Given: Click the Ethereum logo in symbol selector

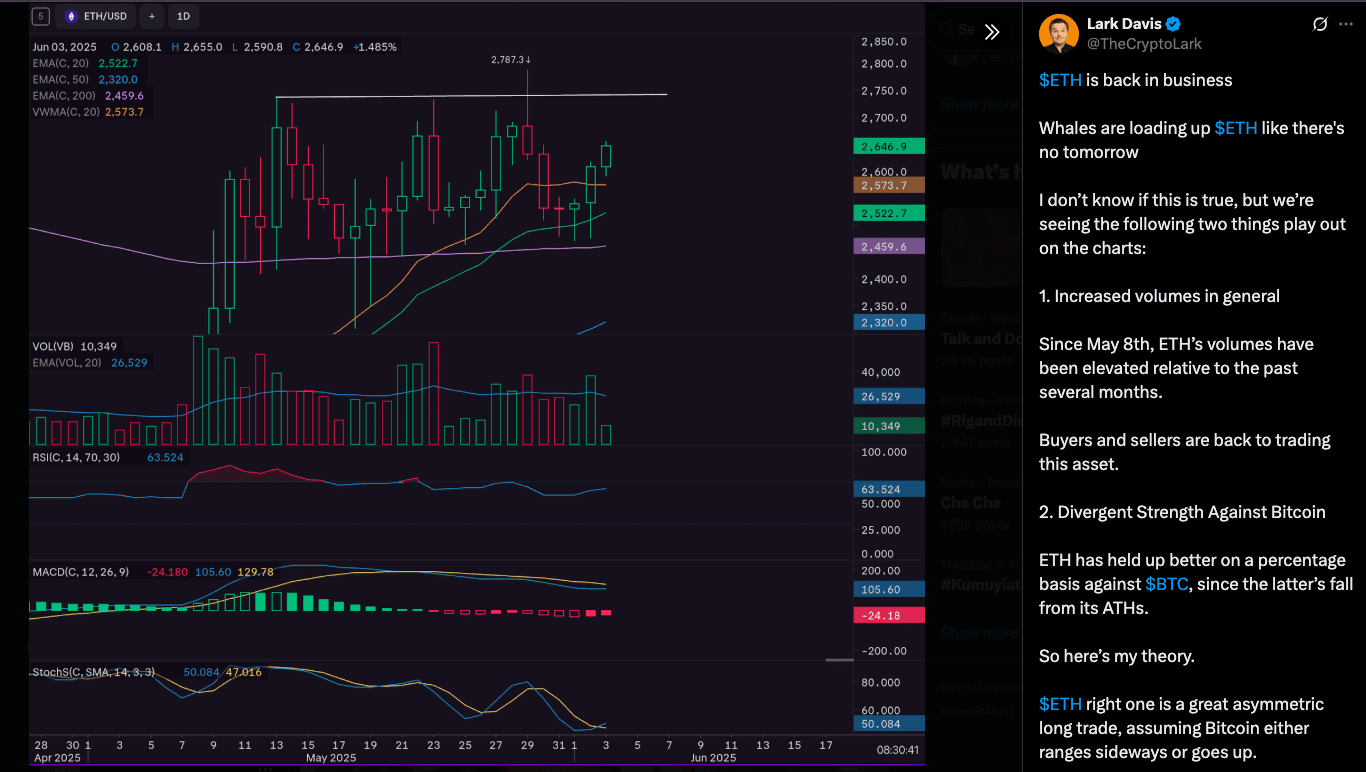Looking at the screenshot, I should click(71, 17).
